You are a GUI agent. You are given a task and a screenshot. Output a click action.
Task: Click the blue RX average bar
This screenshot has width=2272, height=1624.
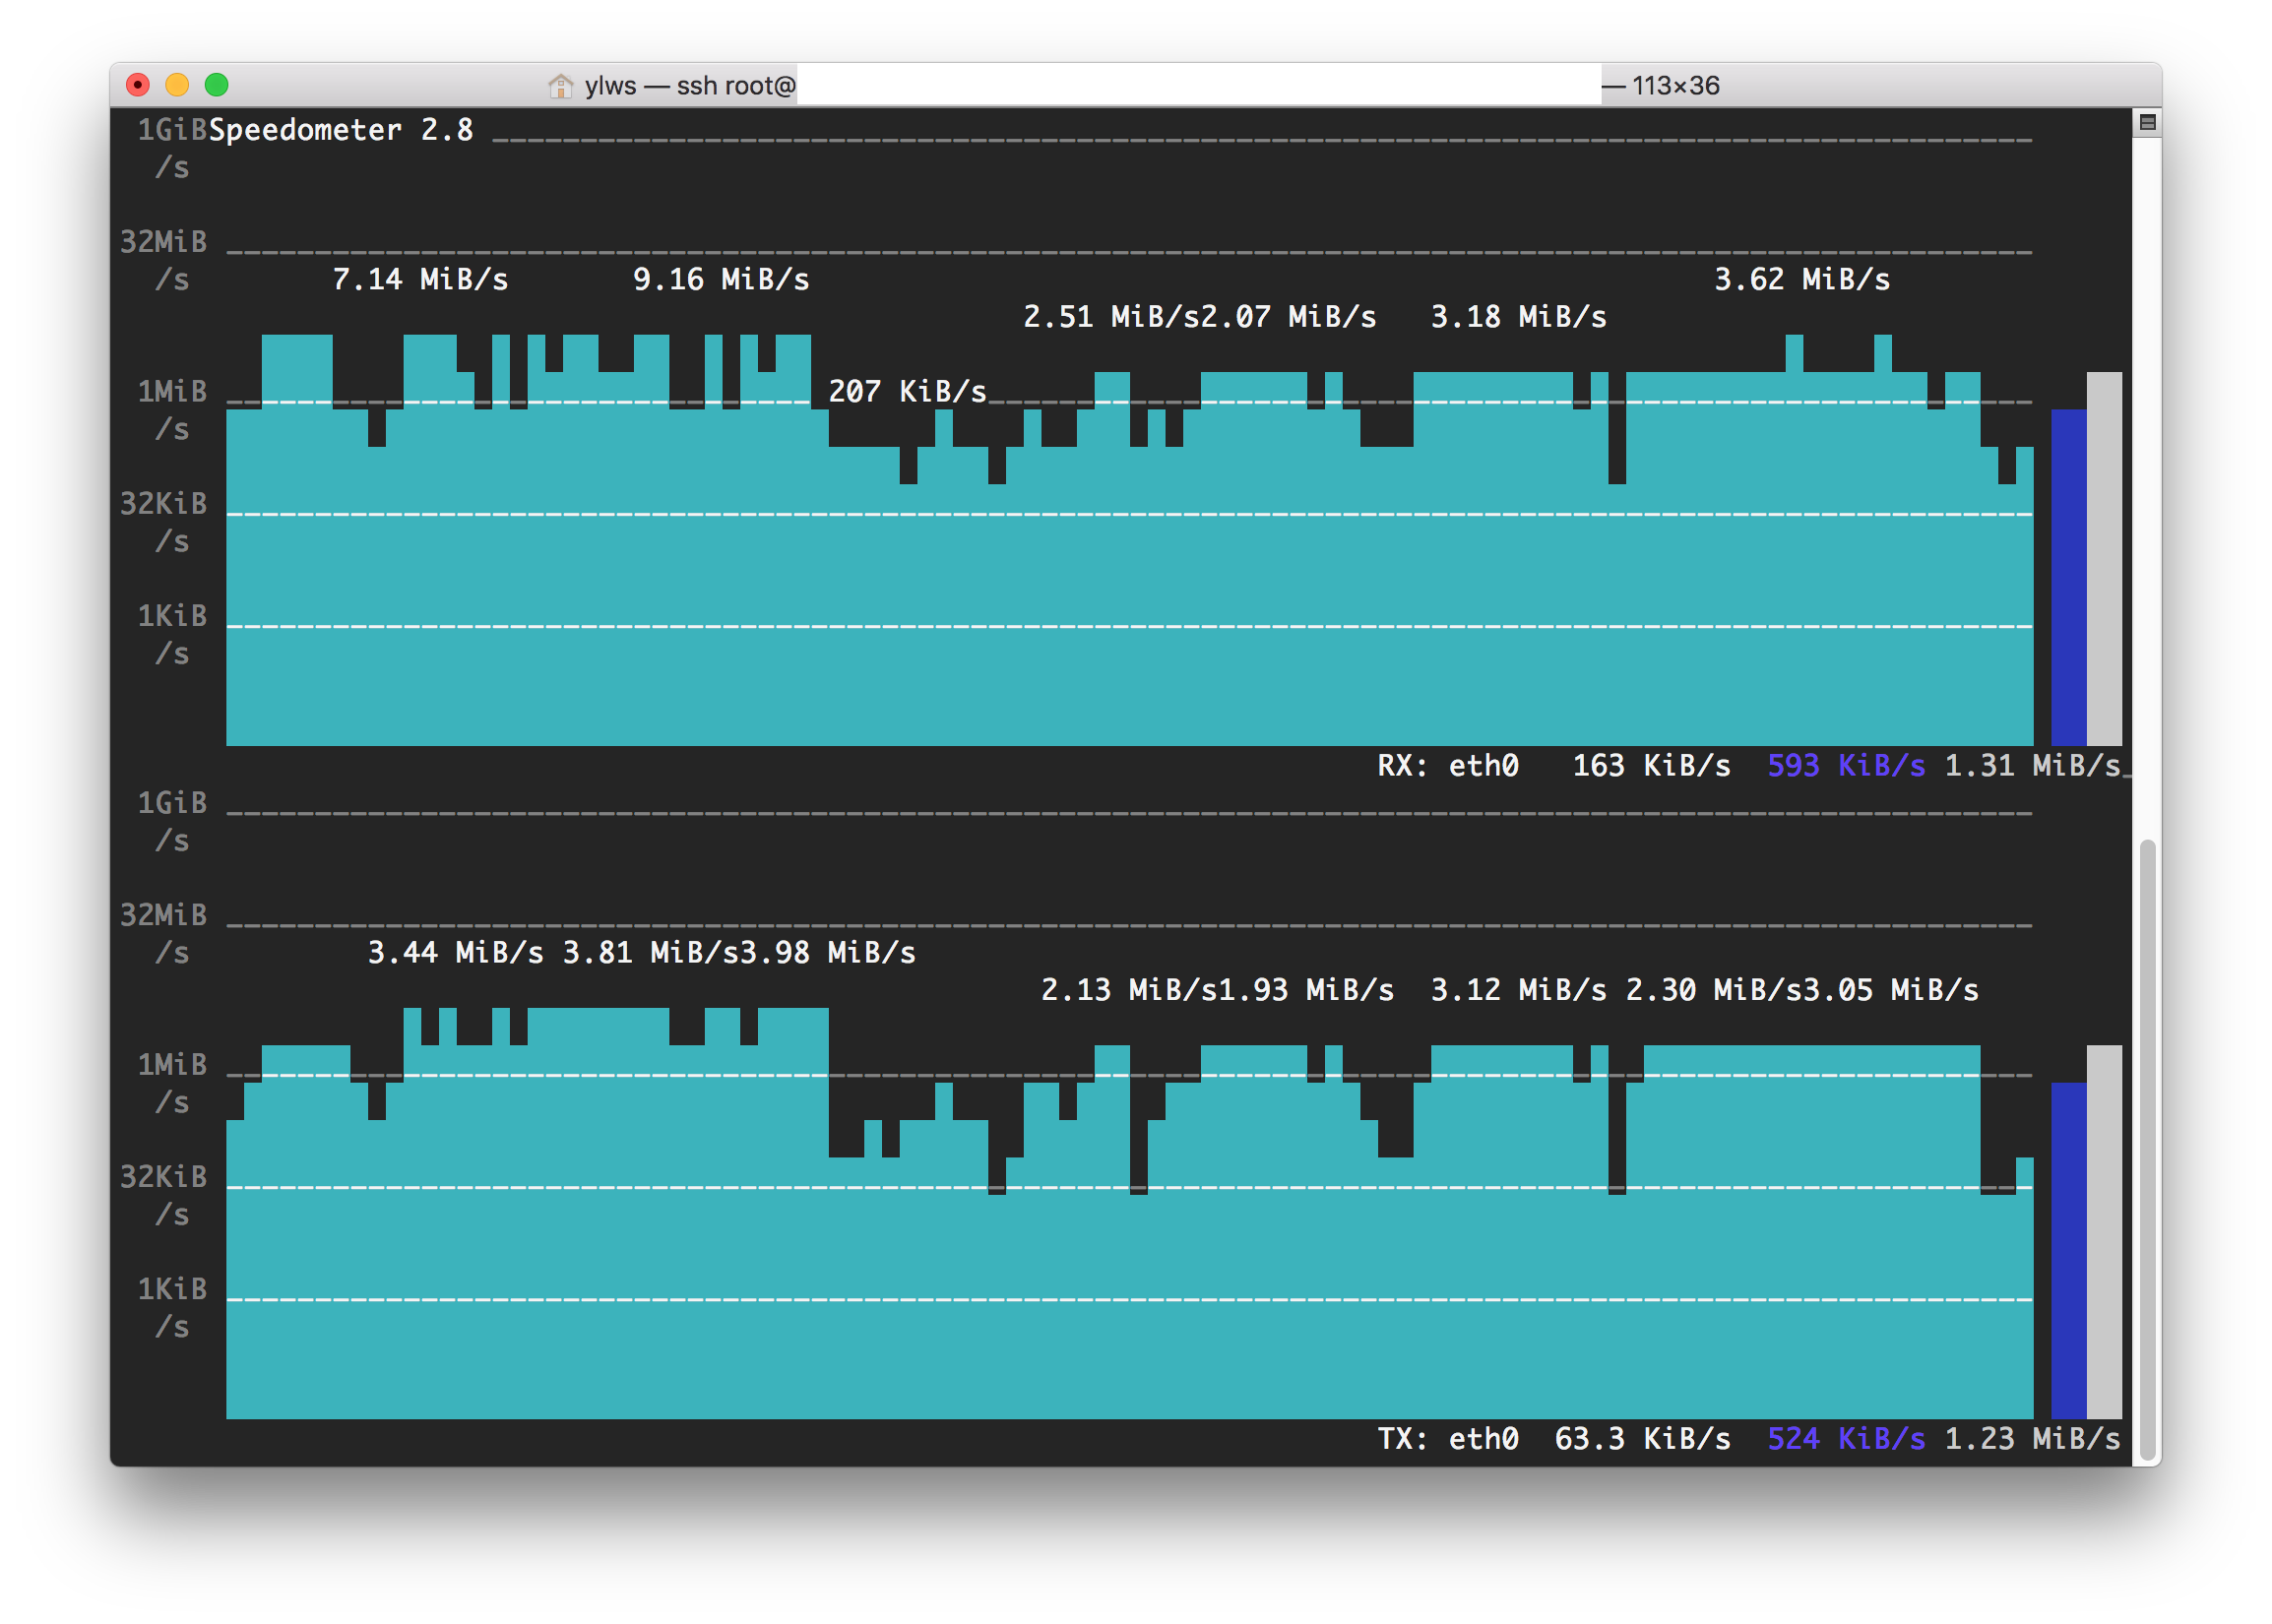tap(2068, 577)
